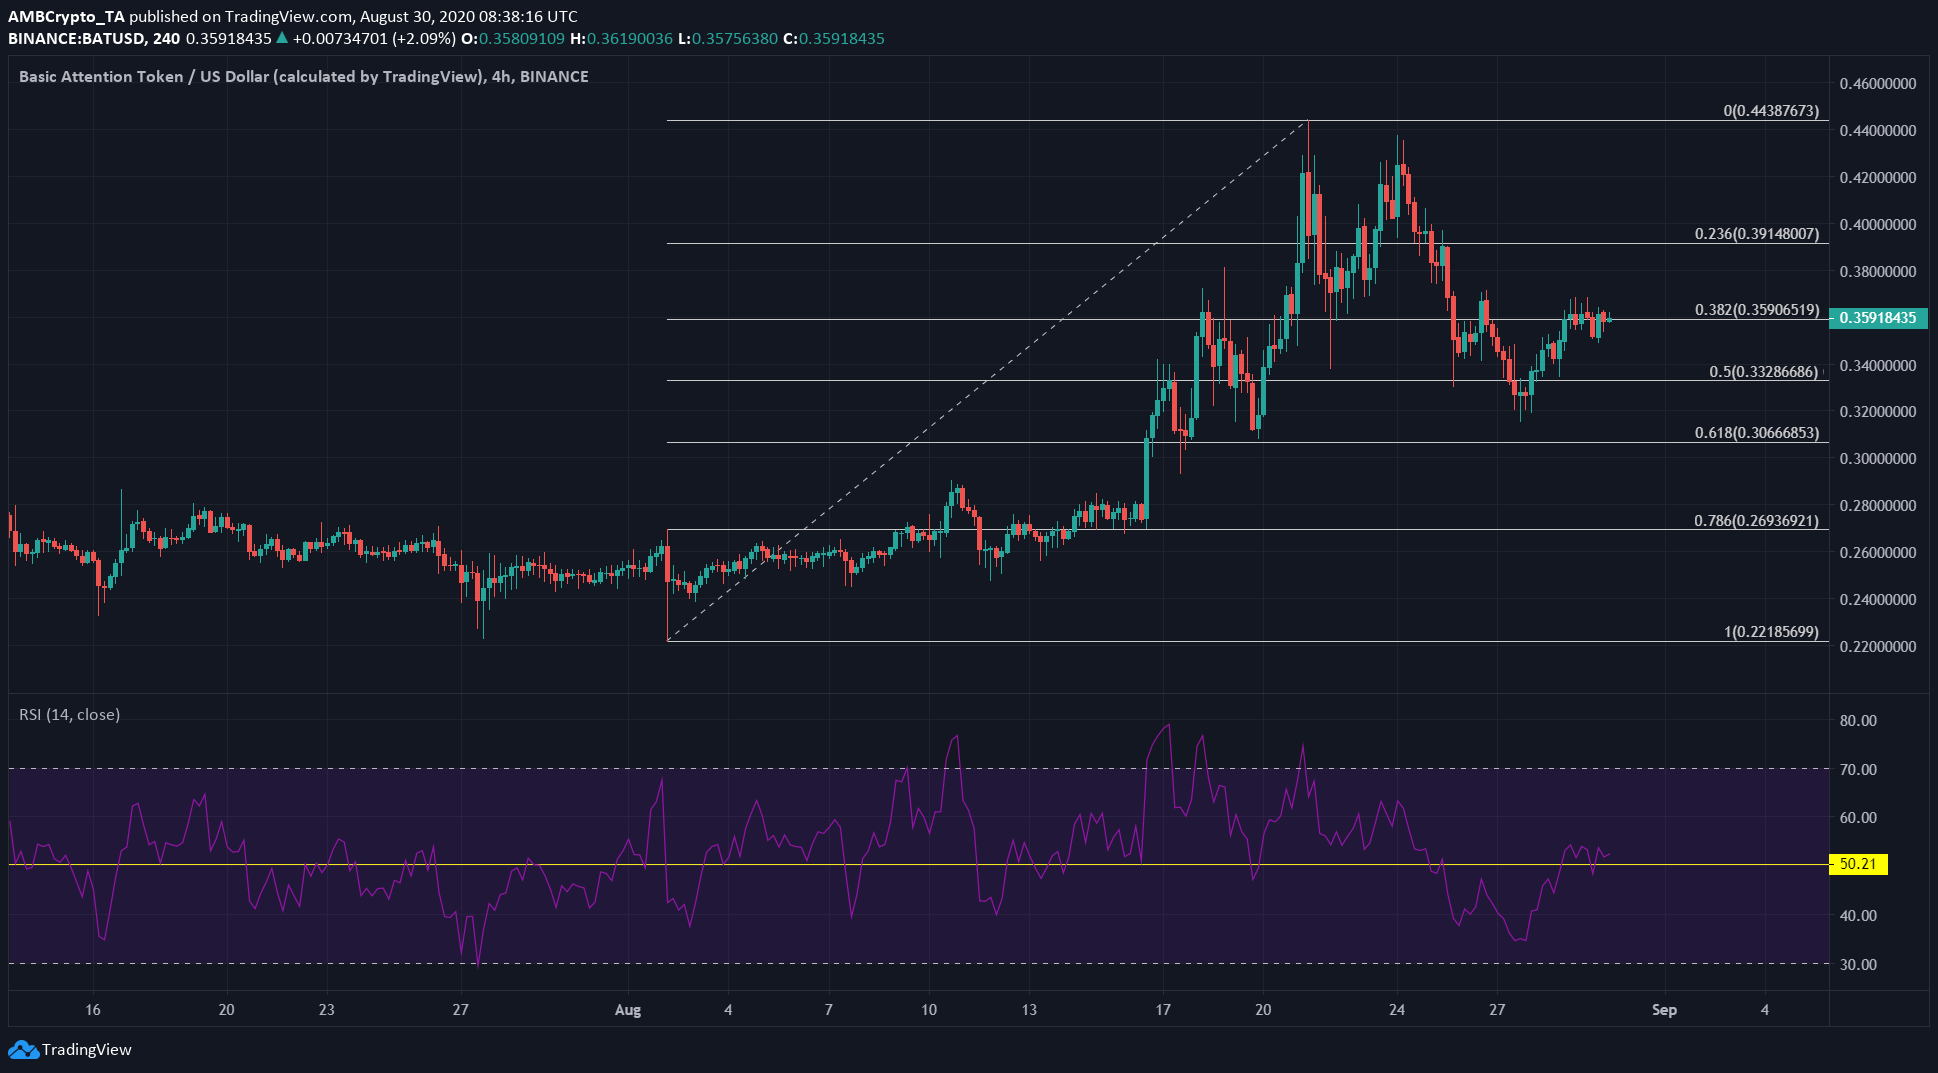Screen dimensions: 1938x1073
Task: Select the 0.236(0.39148007) Fibonacci label
Action: (x=1756, y=233)
